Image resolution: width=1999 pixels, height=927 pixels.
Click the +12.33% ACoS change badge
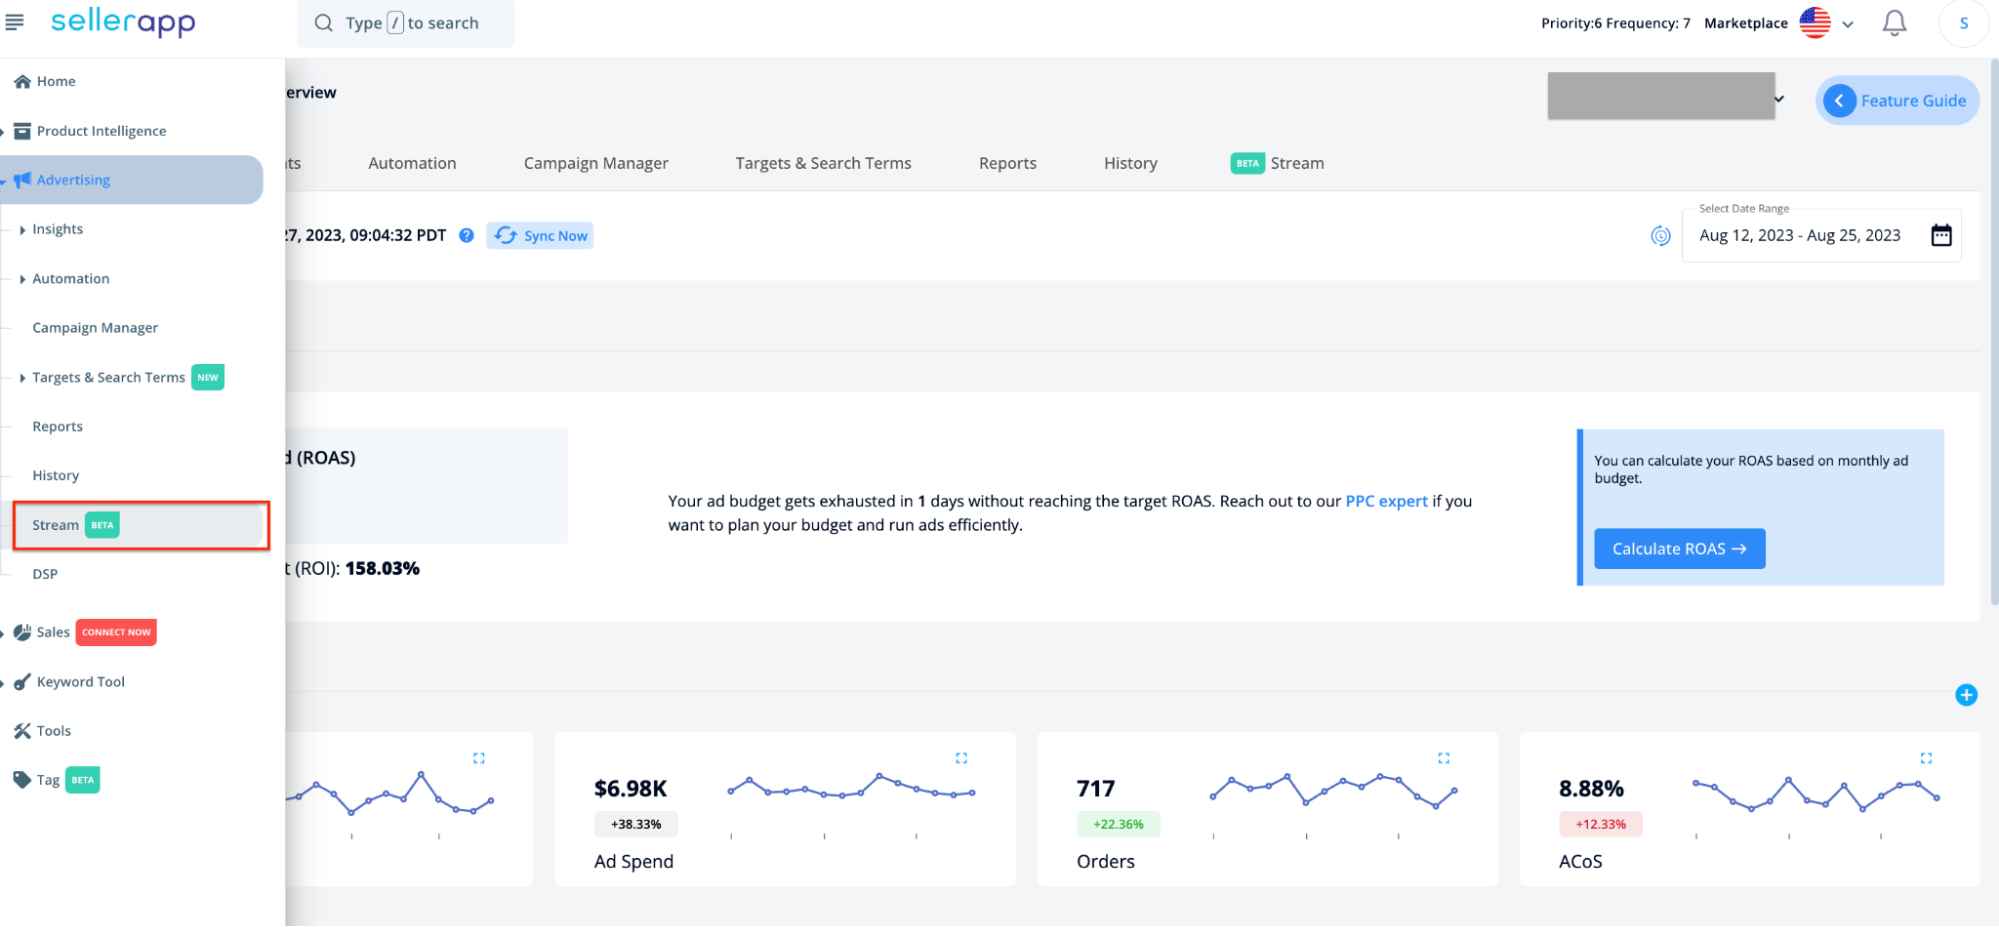1600,824
